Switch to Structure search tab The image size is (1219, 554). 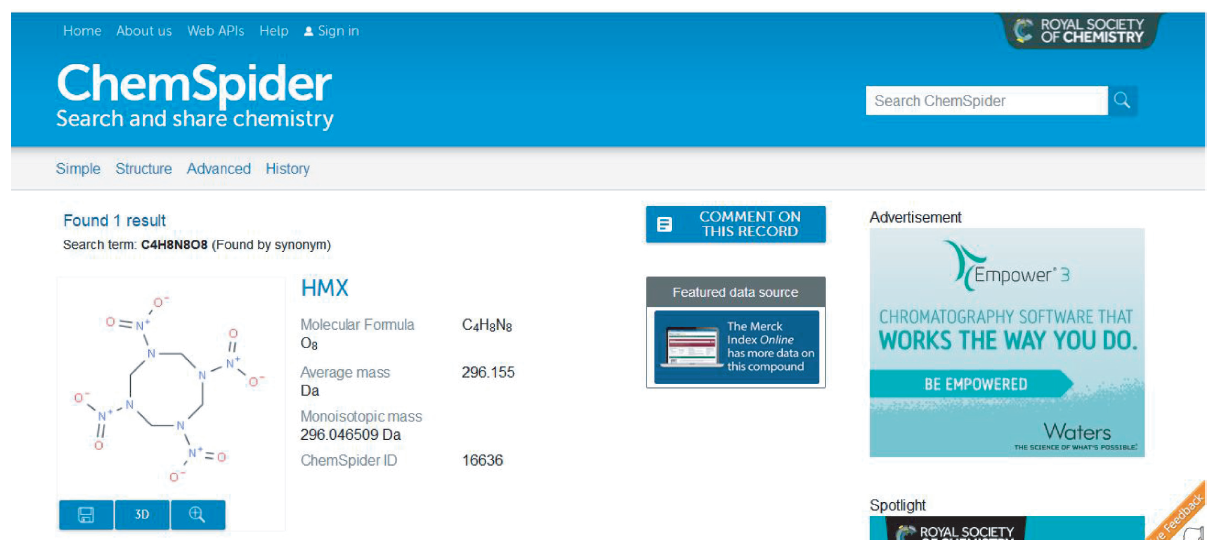click(x=143, y=169)
